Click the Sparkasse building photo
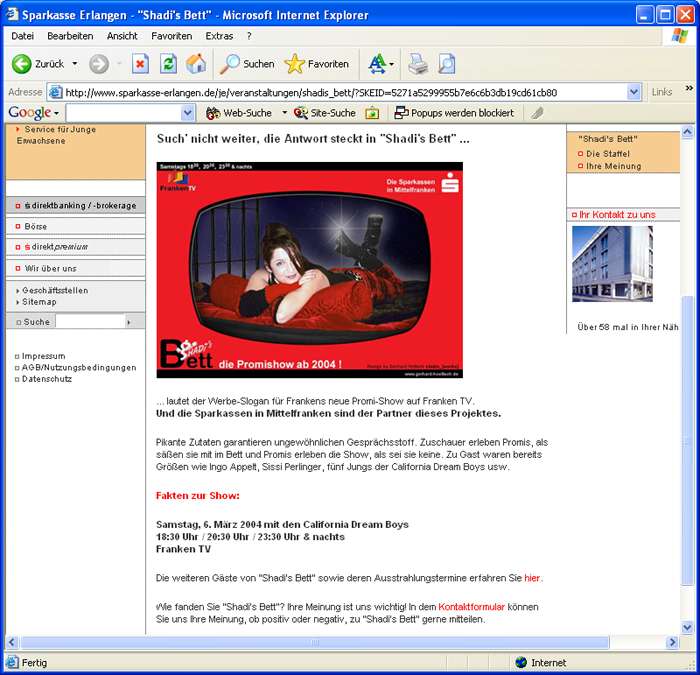This screenshot has height=675, width=700. coord(612,264)
